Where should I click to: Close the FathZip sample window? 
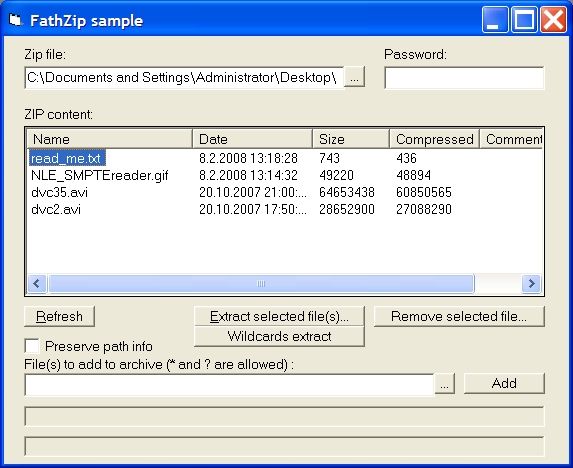point(553,20)
